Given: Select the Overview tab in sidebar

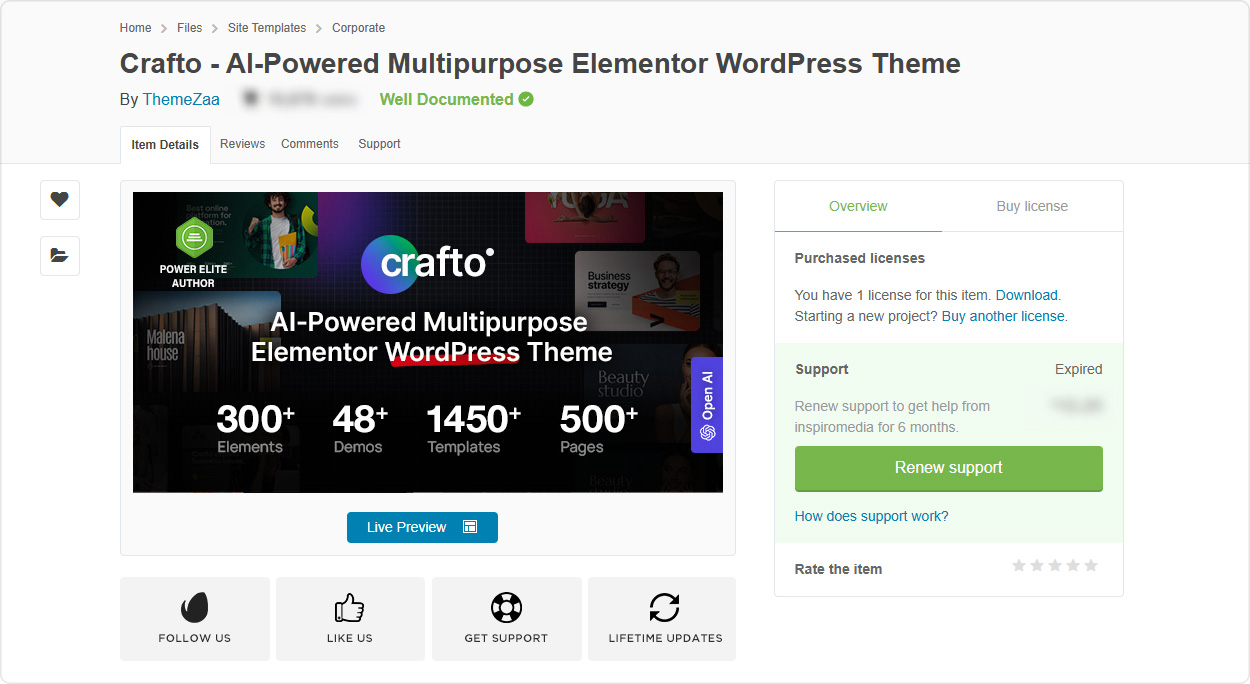Looking at the screenshot, I should click(x=858, y=206).
